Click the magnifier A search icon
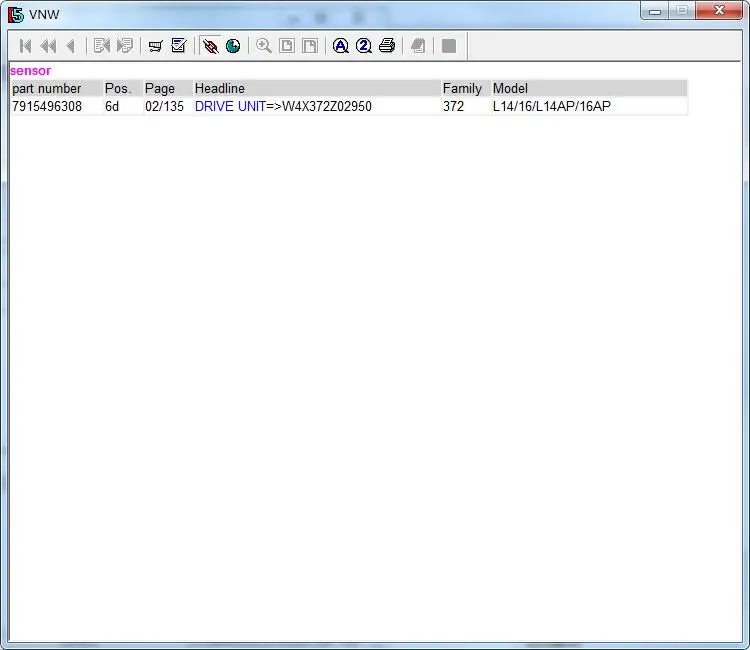Screen dimensions: 750x650 point(341,46)
